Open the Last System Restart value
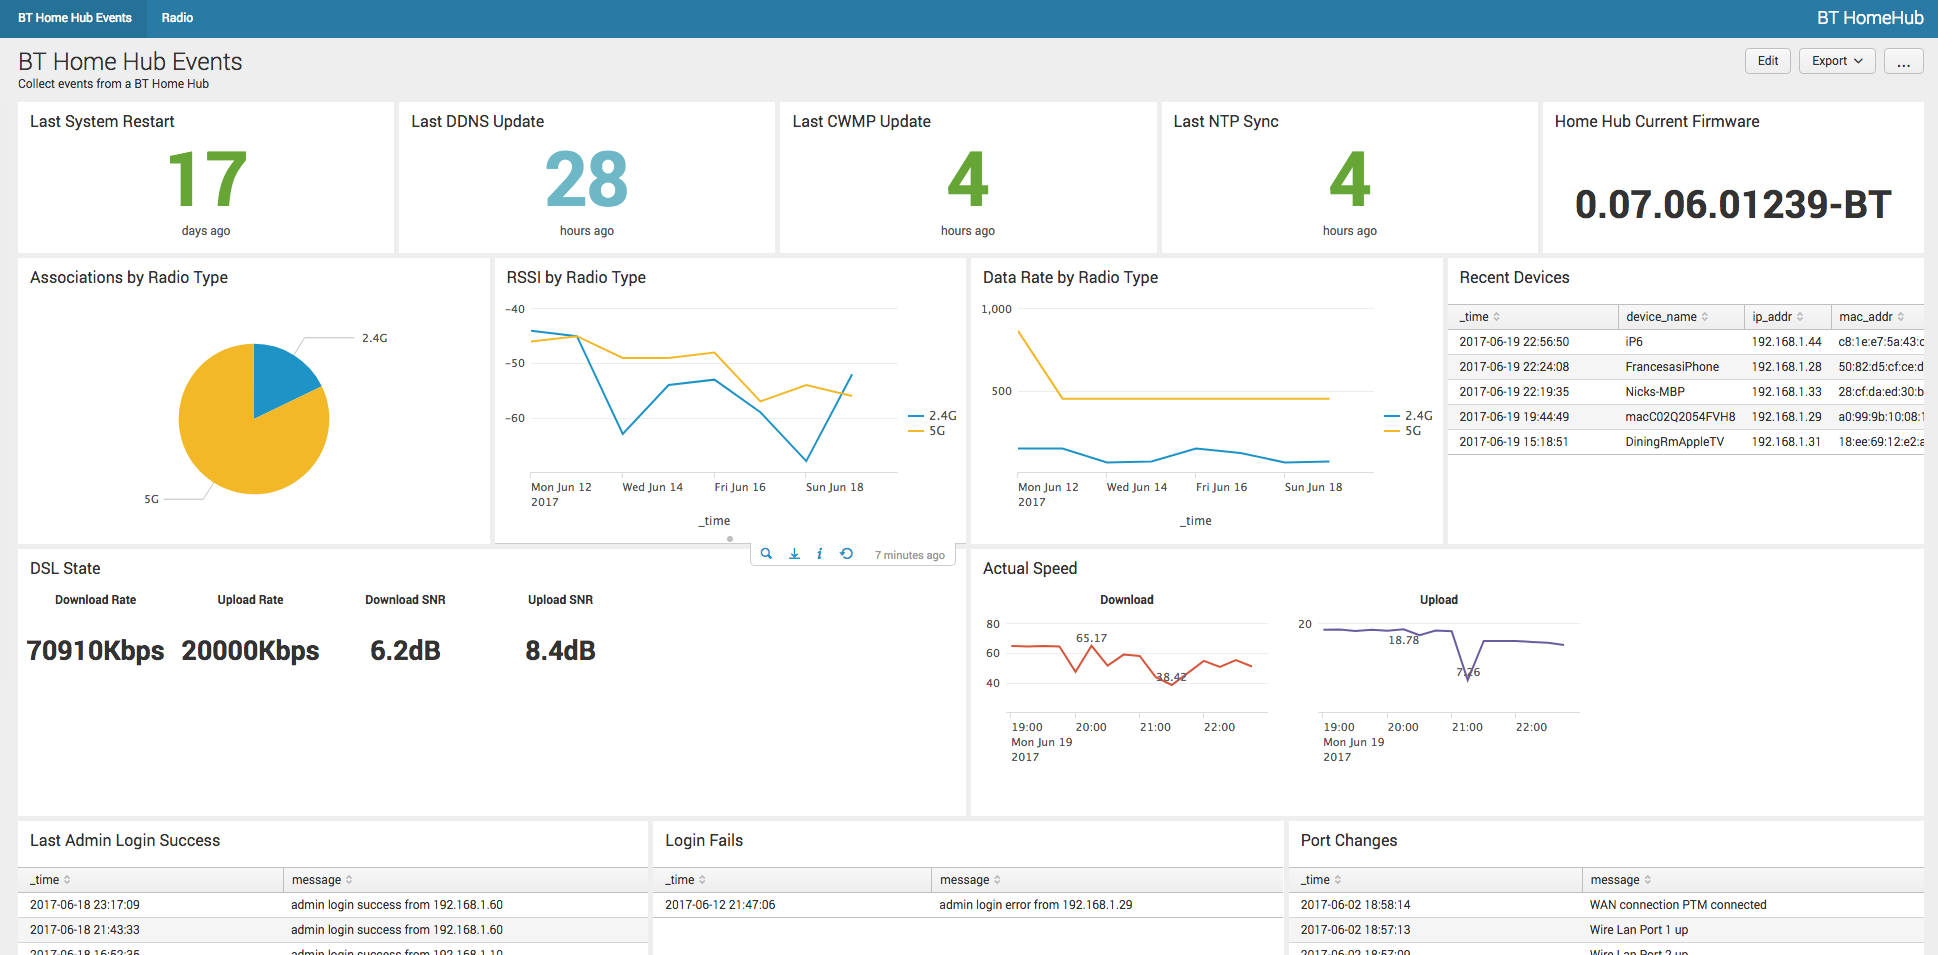Viewport: 1938px width, 955px height. [206, 180]
